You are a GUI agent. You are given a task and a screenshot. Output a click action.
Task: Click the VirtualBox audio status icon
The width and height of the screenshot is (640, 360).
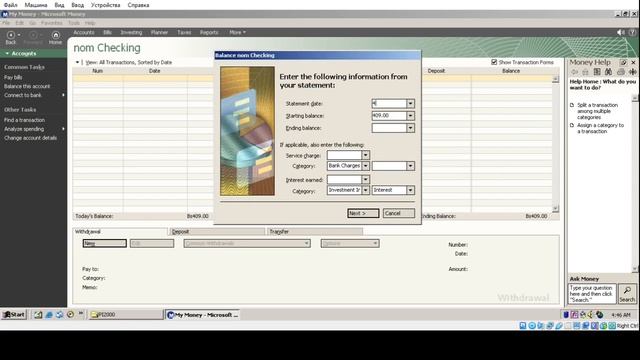click(541, 326)
